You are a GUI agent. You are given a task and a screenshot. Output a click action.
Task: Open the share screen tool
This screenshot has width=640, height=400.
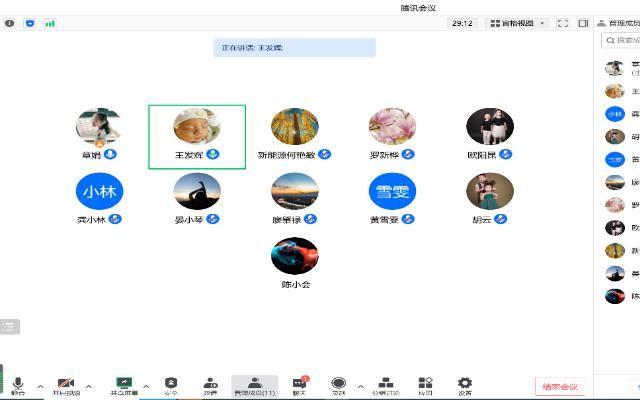(x=125, y=385)
